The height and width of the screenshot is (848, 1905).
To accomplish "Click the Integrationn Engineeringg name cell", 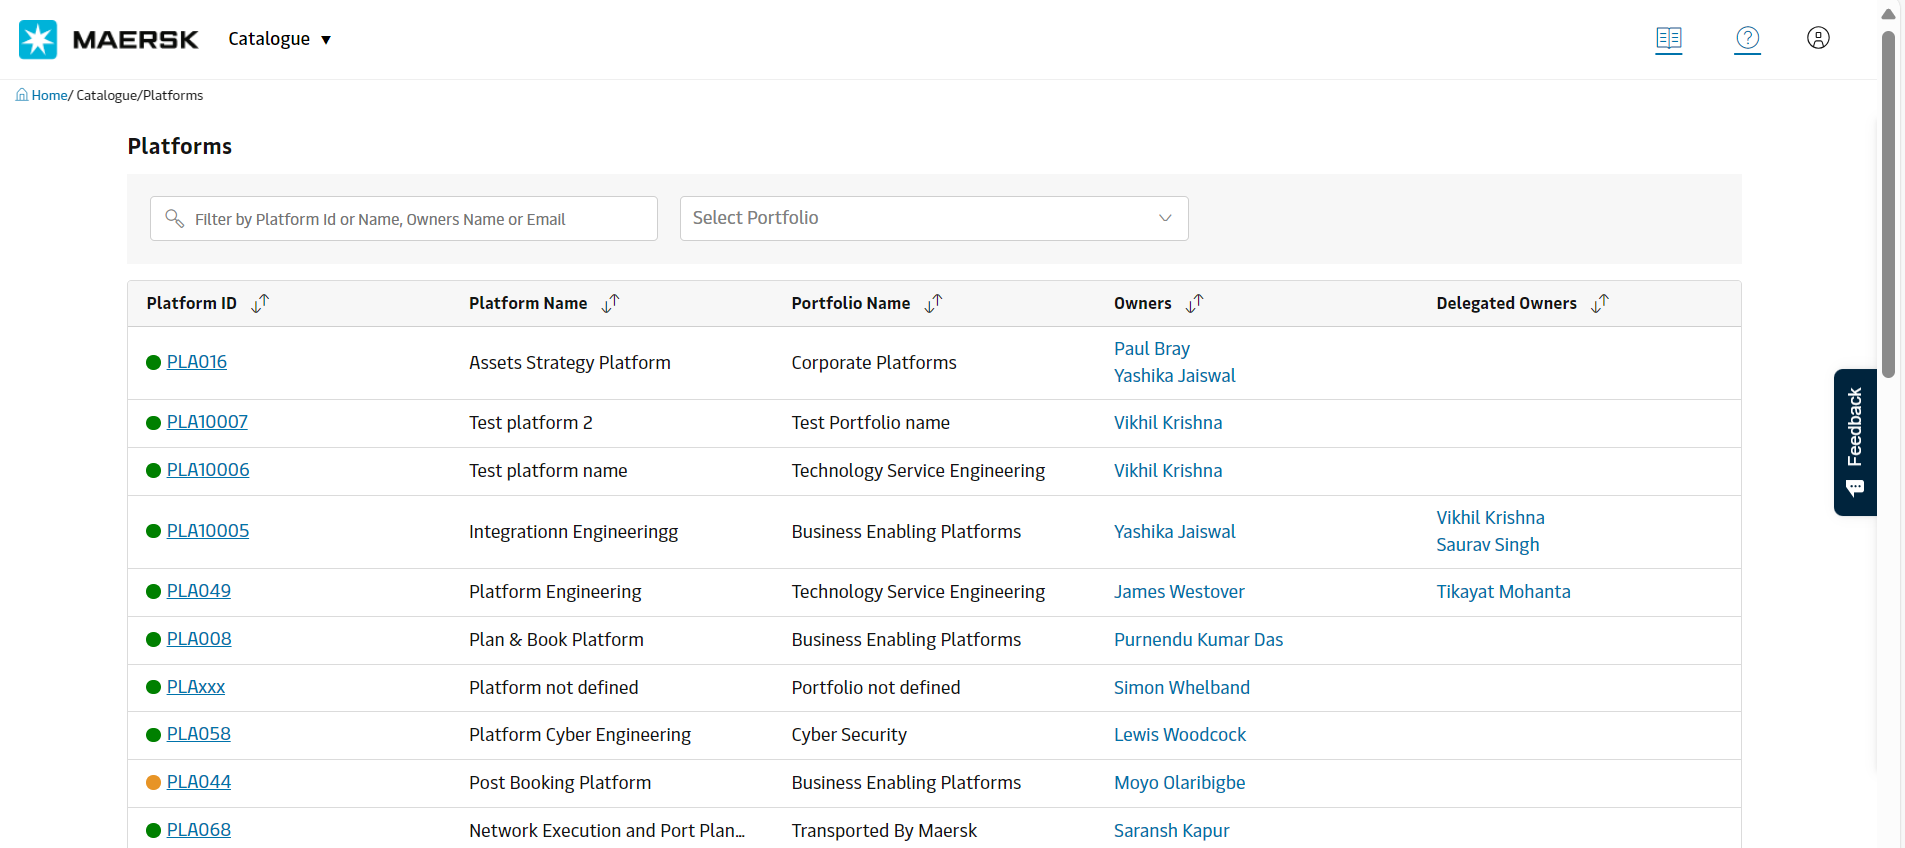I will pos(573,532).
